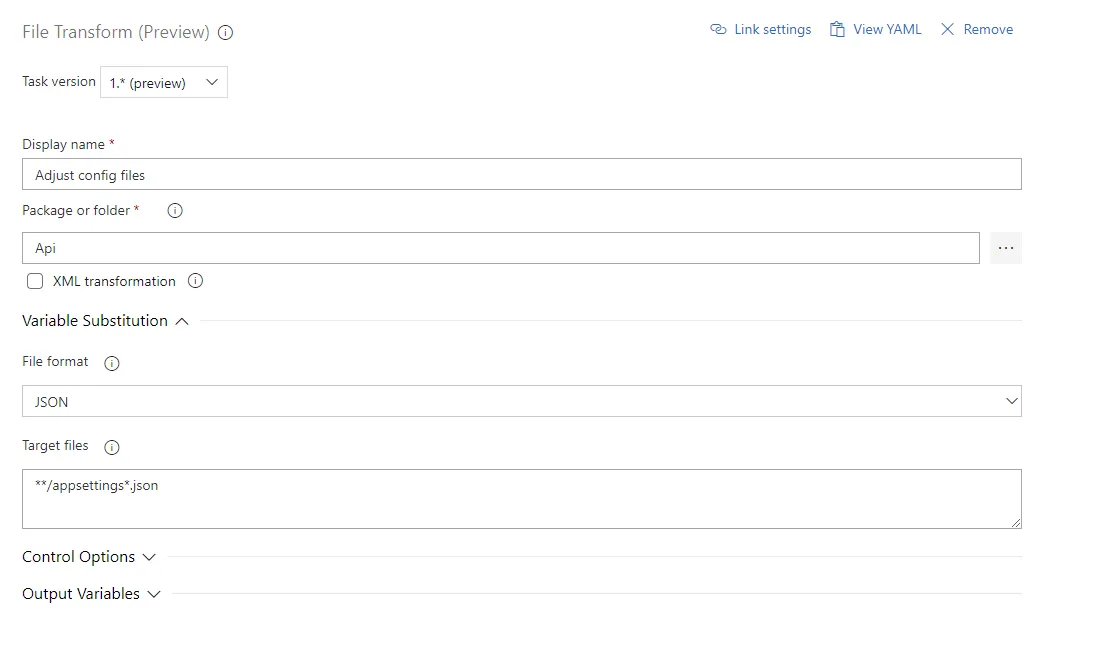Open the Task version dropdown
1094x660 pixels.
pos(164,83)
